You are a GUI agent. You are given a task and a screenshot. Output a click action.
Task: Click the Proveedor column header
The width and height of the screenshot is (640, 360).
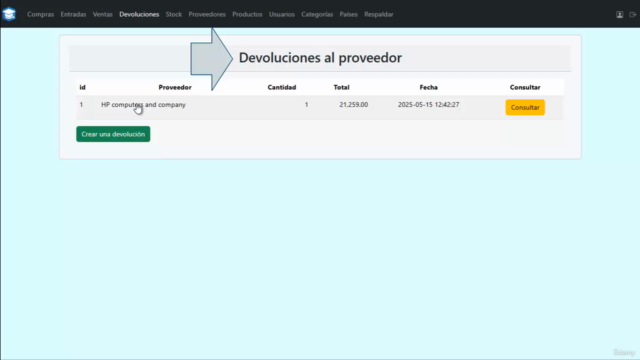coord(175,87)
